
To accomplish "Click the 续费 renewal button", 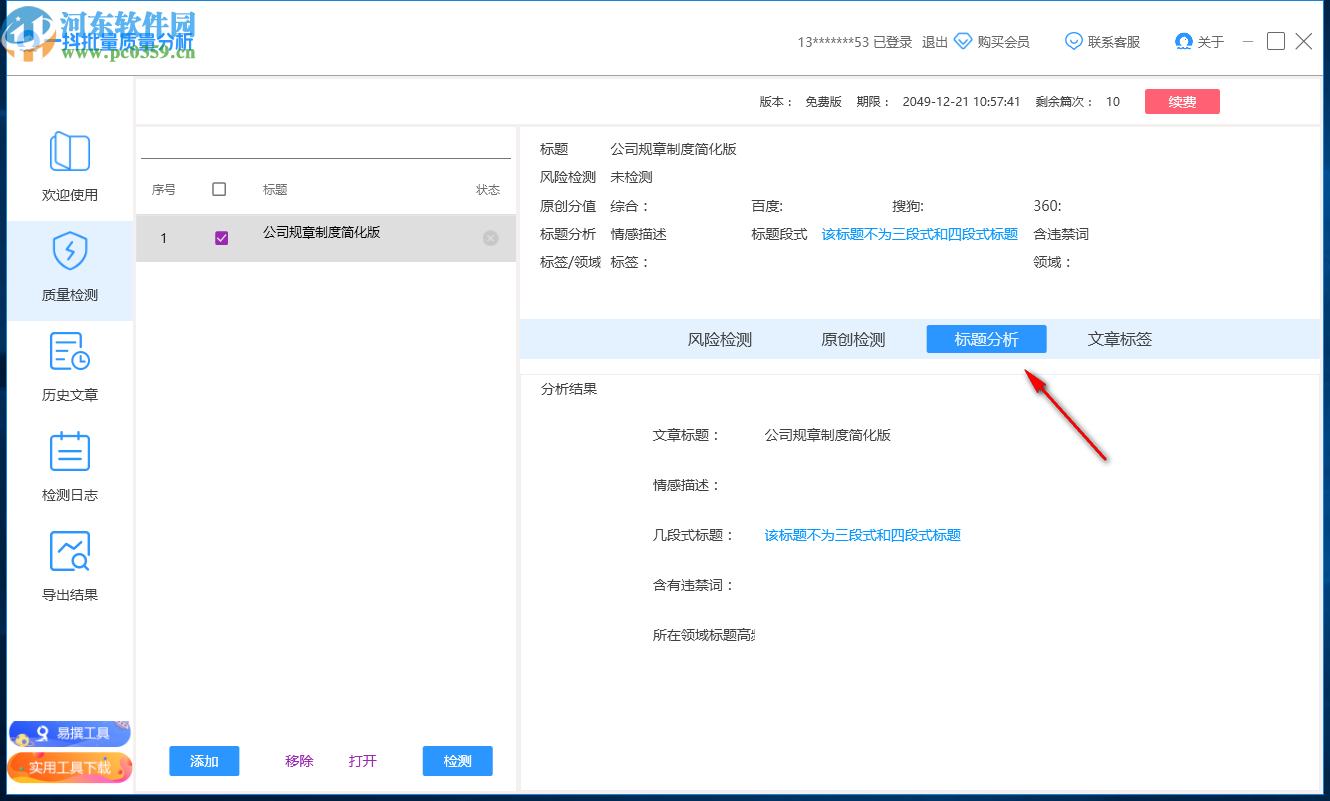I will pos(1182,101).
